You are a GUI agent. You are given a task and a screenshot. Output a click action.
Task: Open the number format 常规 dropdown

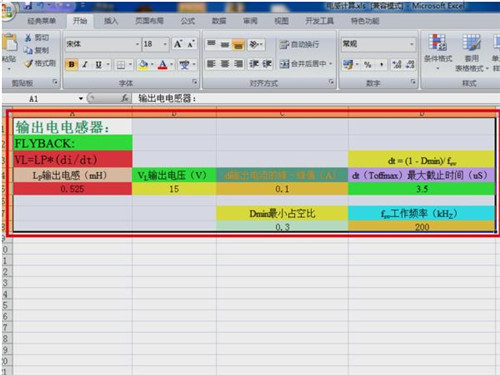tap(412, 44)
